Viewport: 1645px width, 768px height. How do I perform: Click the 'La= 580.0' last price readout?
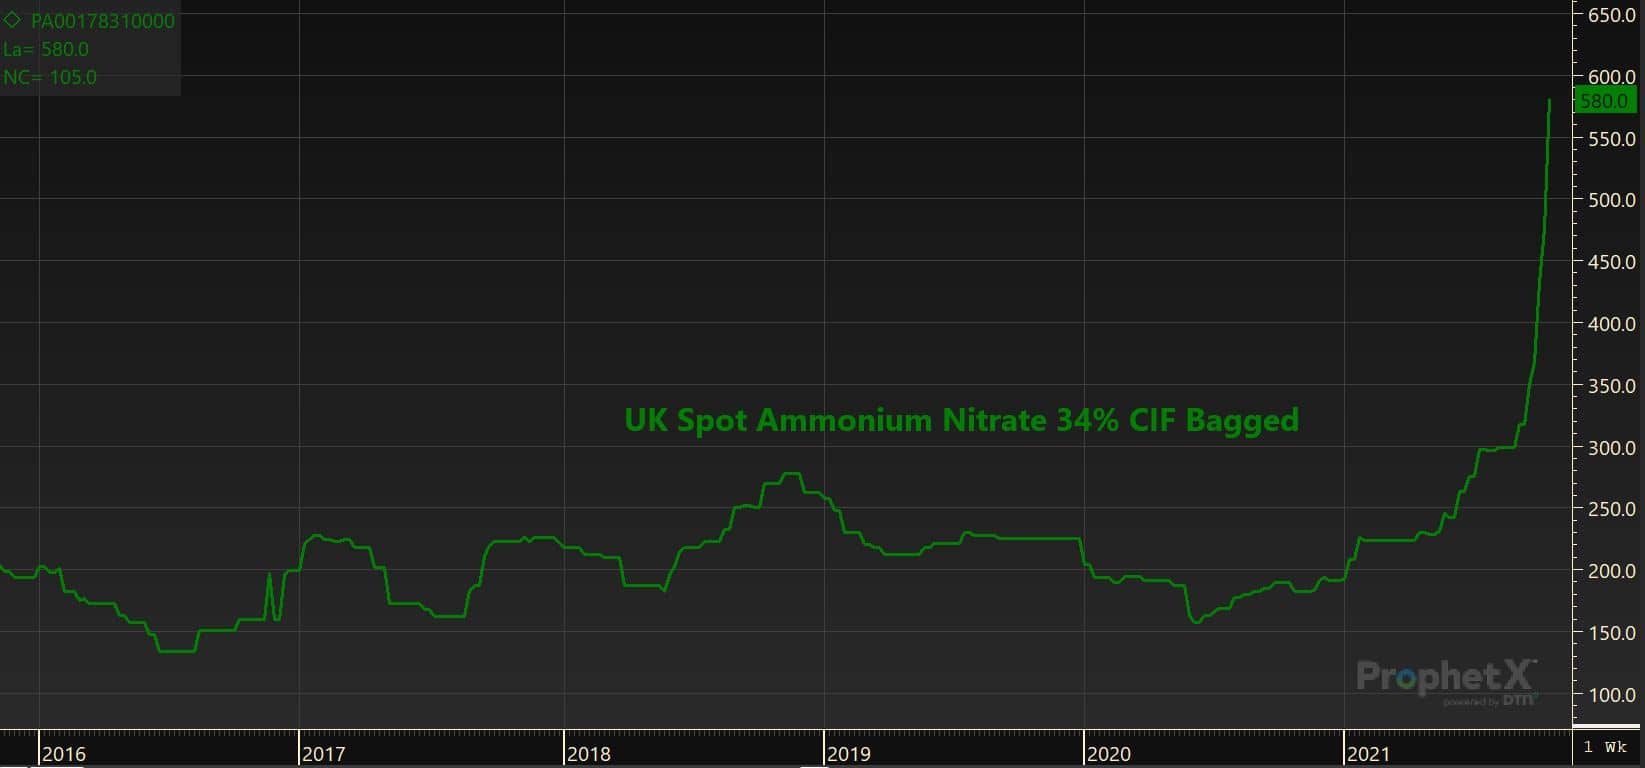[x=46, y=49]
